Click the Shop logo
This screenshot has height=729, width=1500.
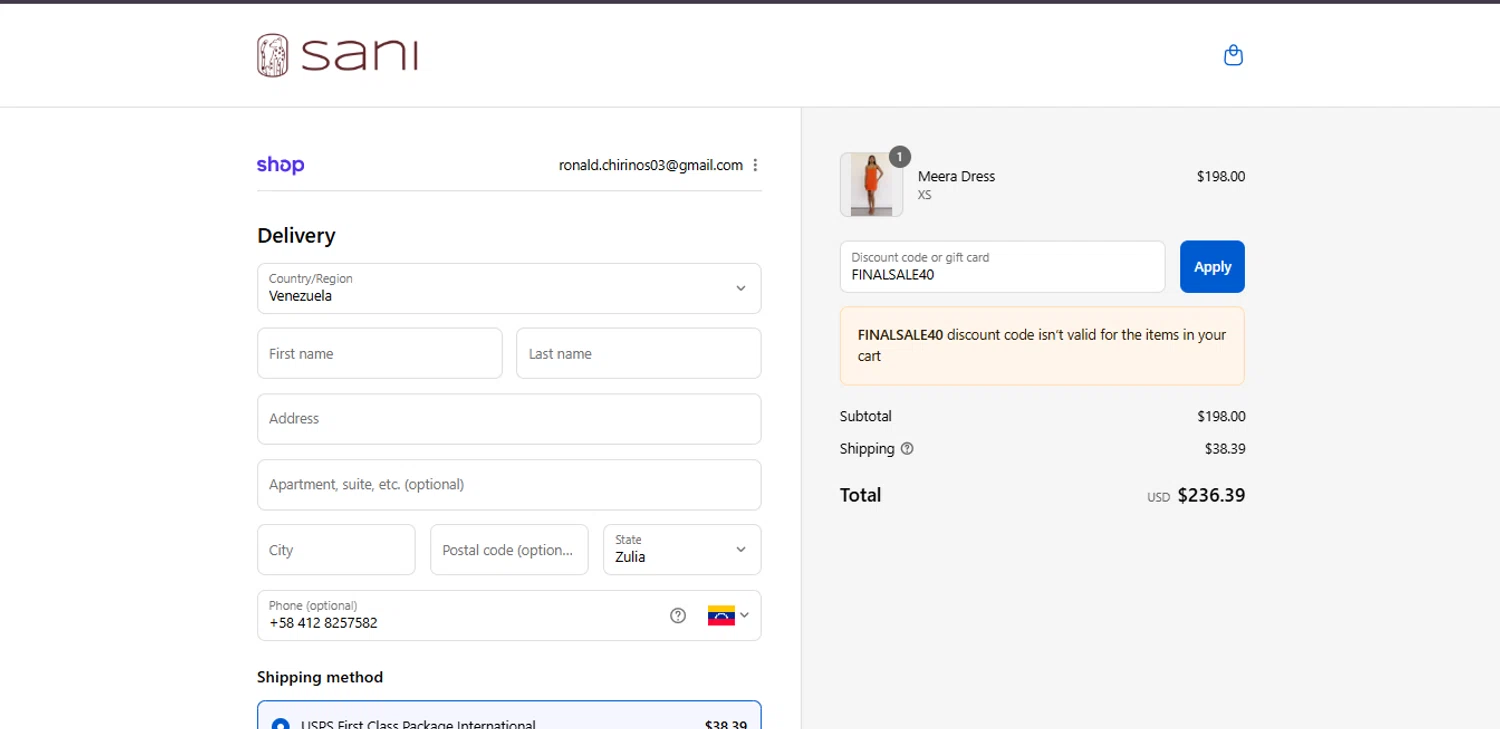tap(280, 165)
